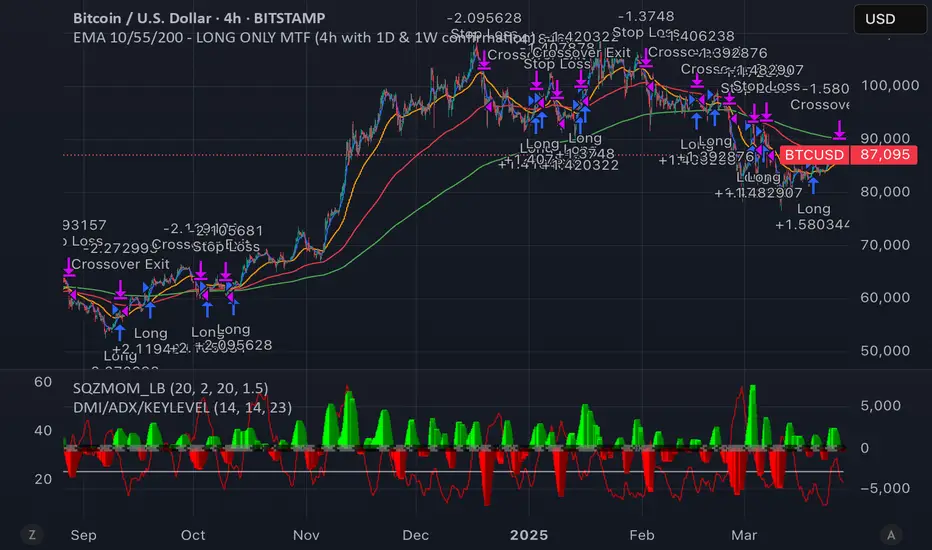
Task: Click the Long +1.580344 entry label
Action: [x=813, y=217]
